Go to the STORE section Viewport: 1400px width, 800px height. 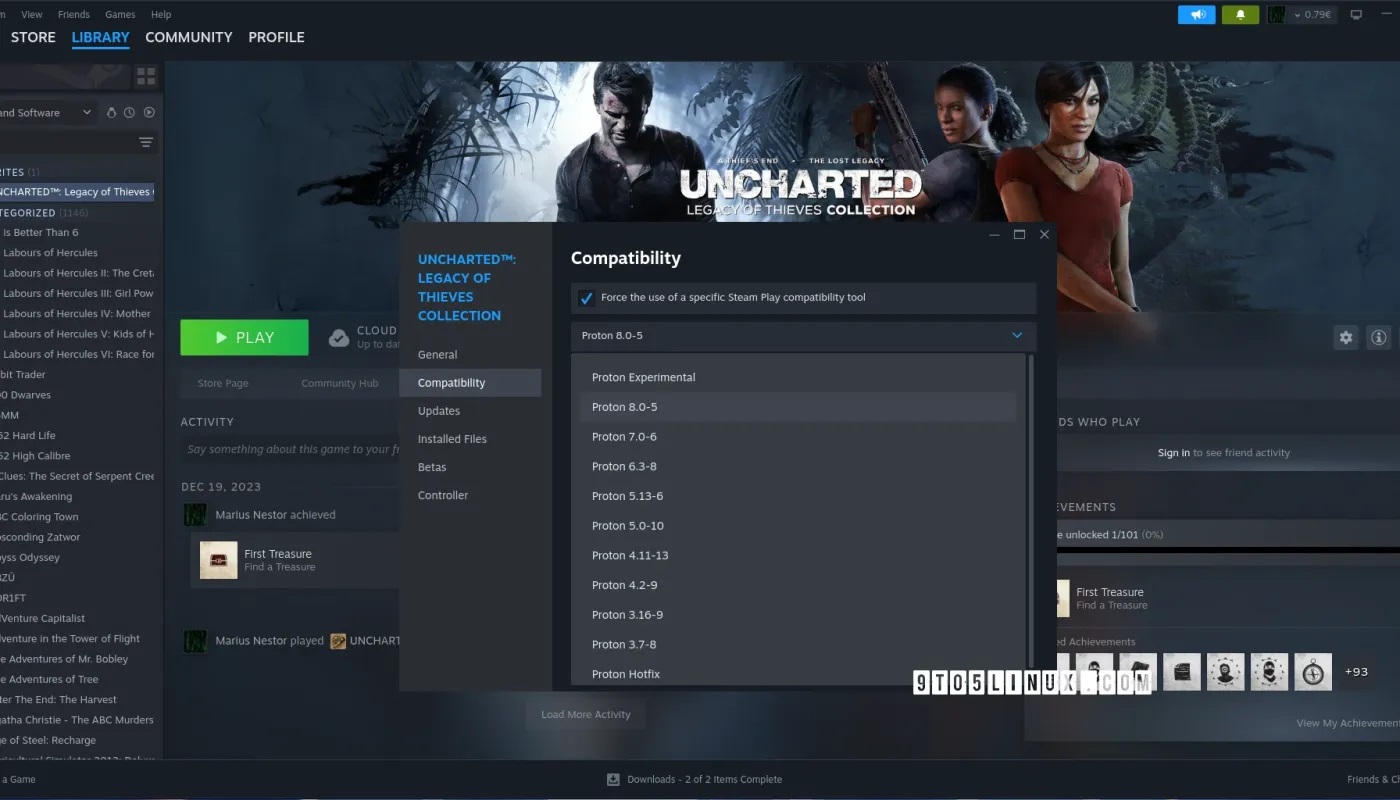33,37
